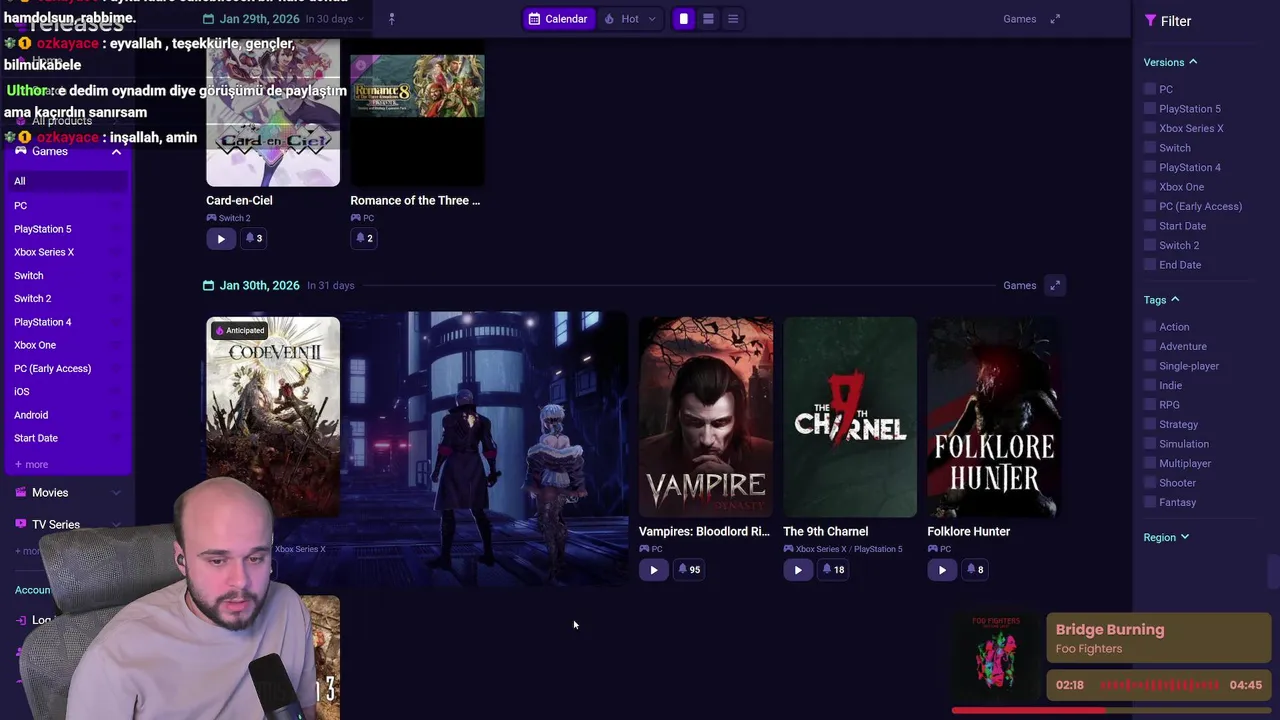Select compact list layout icon

tap(733, 19)
